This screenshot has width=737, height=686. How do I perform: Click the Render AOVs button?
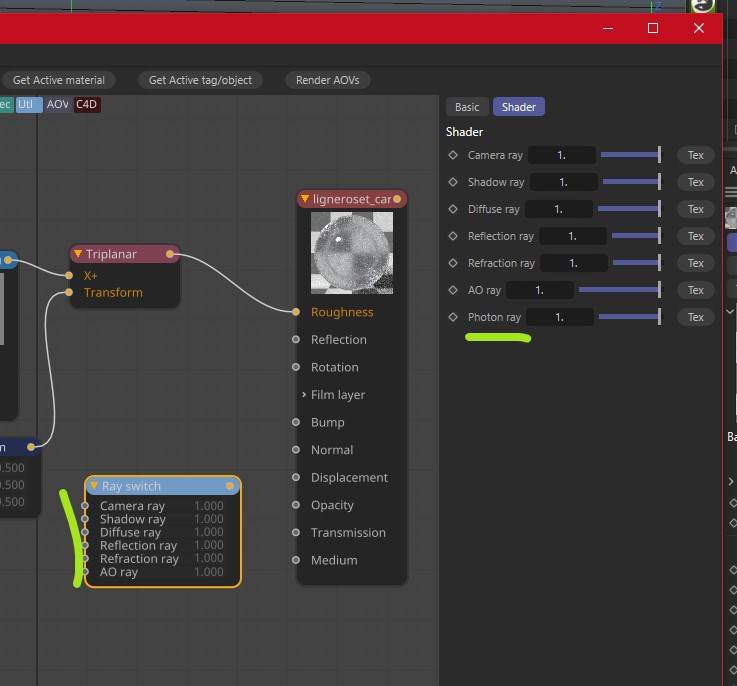click(x=328, y=80)
